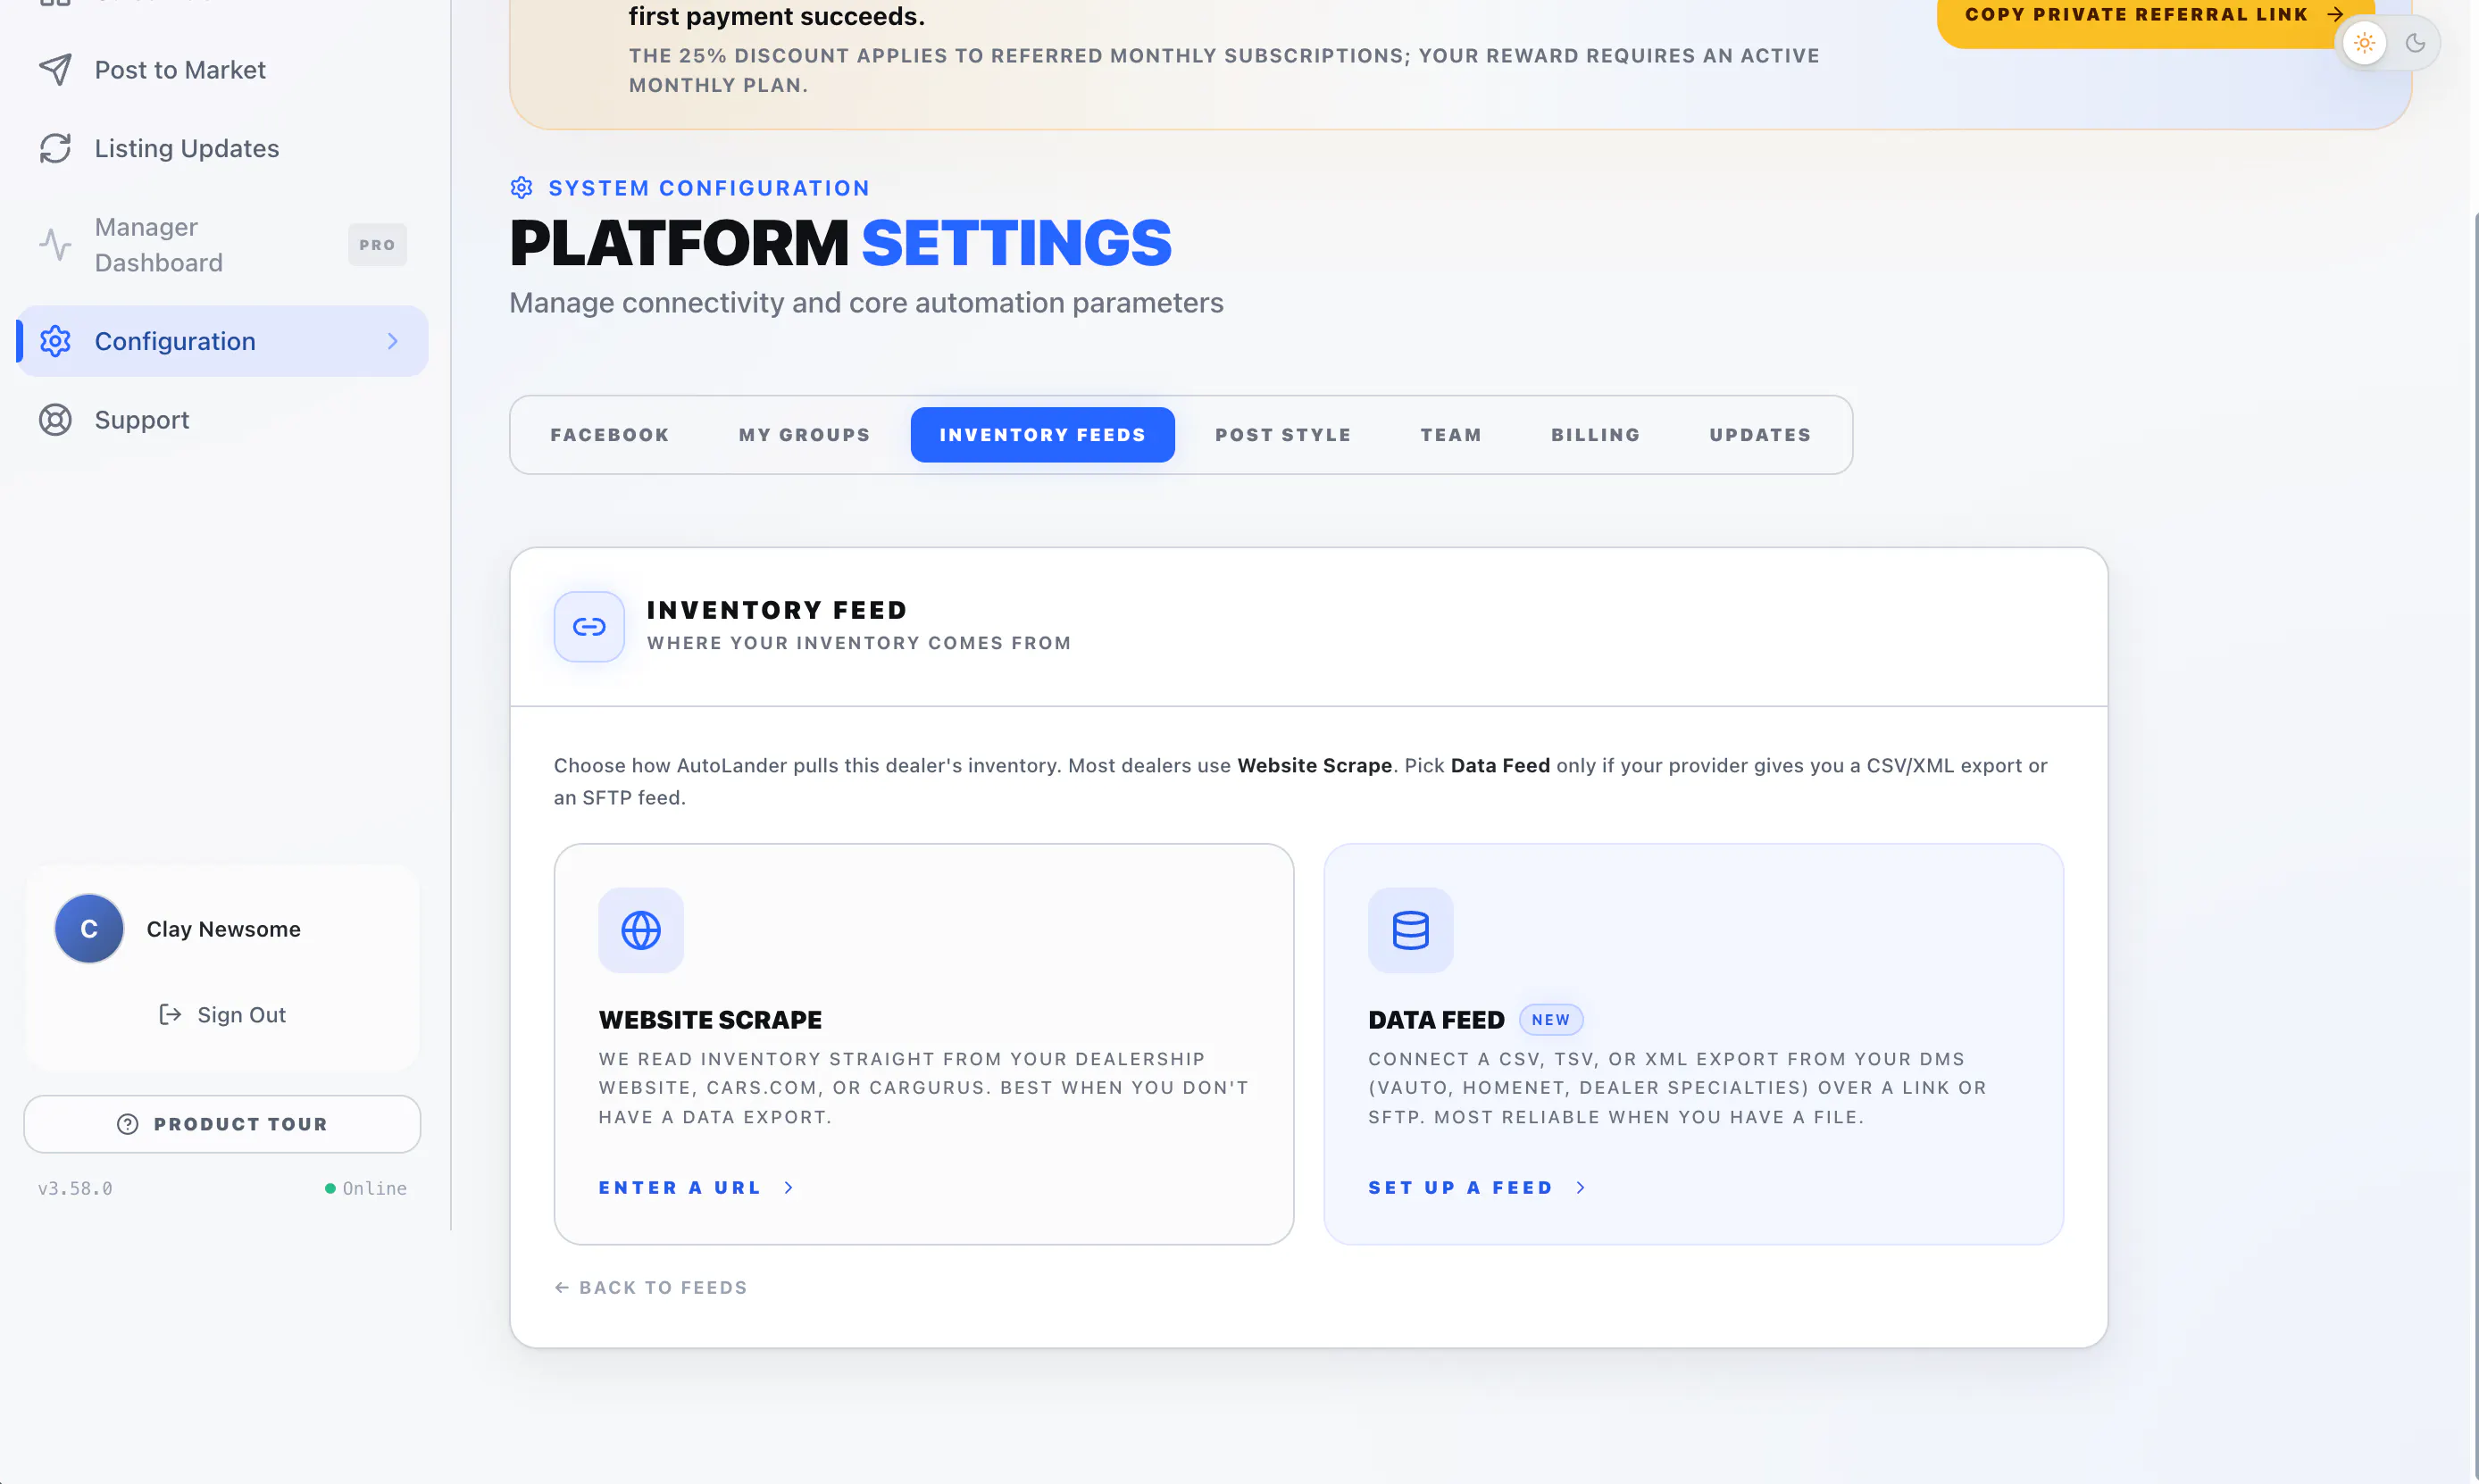Click Enter a URL link
Screen dimensions: 2479x1484
696,1188
